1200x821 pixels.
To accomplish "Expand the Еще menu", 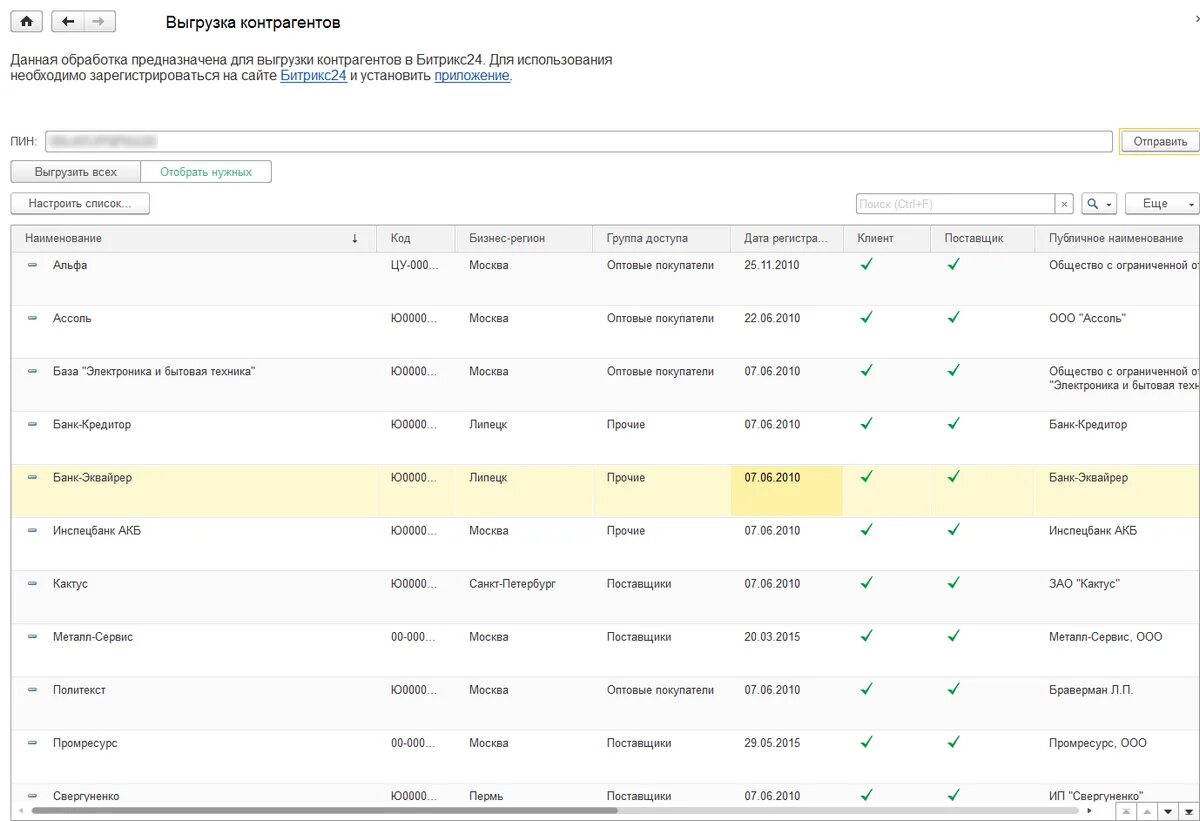I will (x=1161, y=204).
